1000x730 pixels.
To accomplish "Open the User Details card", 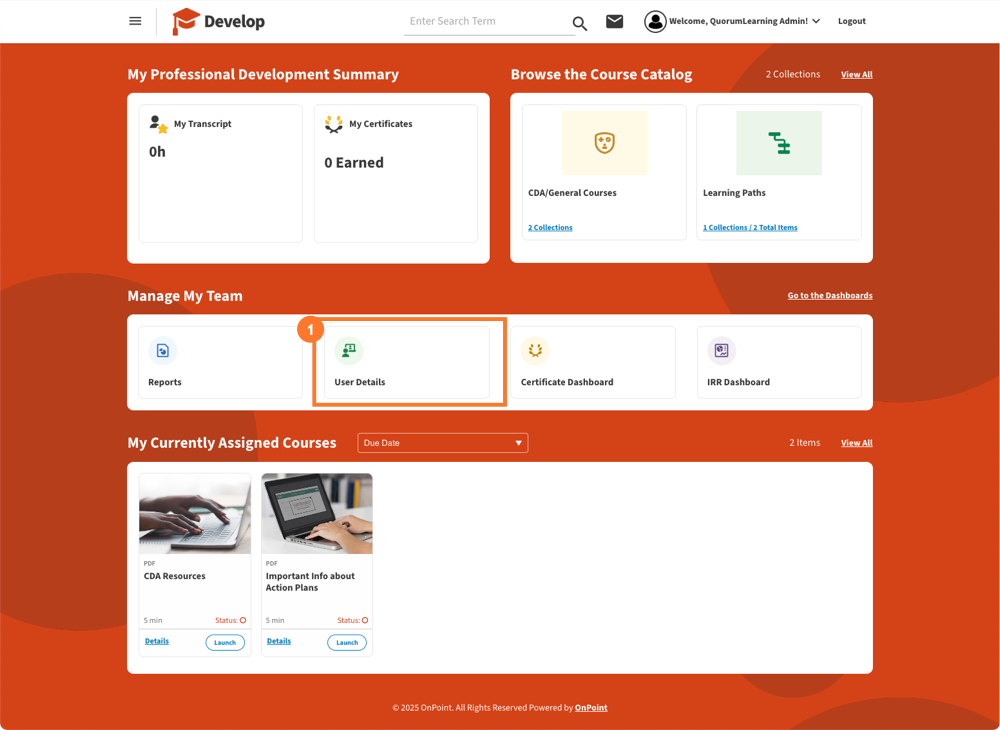I will click(x=406, y=362).
